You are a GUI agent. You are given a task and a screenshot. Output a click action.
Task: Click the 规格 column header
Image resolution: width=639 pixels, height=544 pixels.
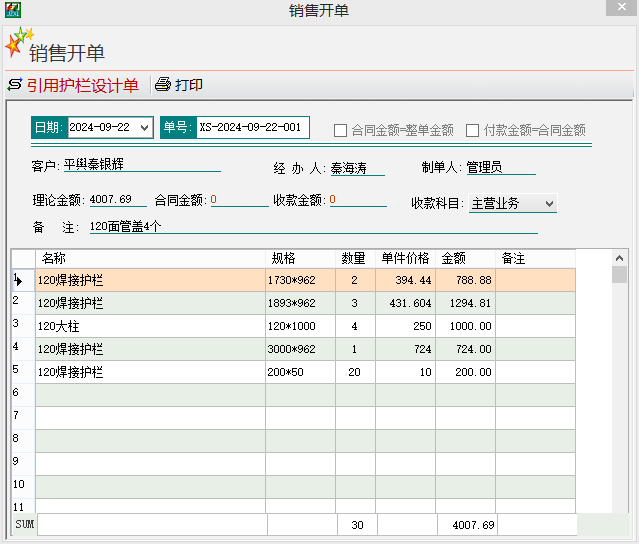[x=300, y=258]
